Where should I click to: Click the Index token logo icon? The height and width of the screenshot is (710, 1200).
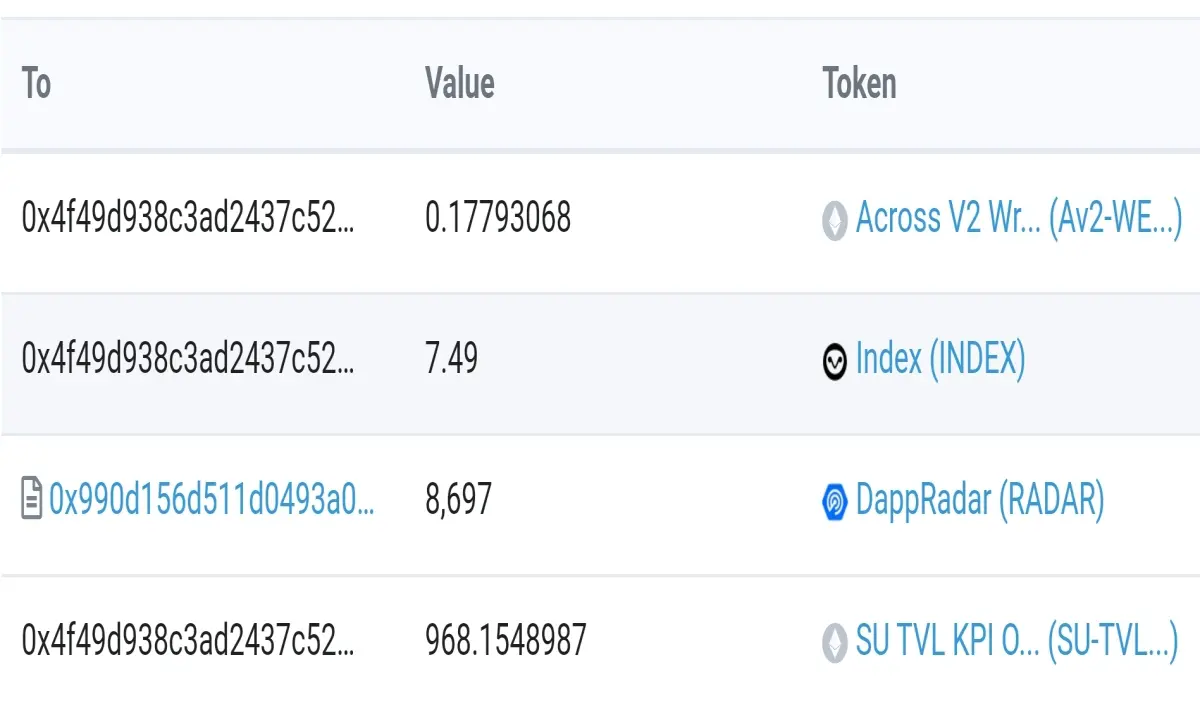click(834, 361)
